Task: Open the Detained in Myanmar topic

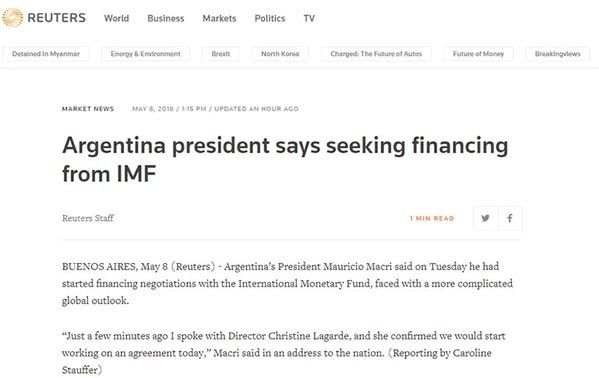Action: click(x=46, y=54)
